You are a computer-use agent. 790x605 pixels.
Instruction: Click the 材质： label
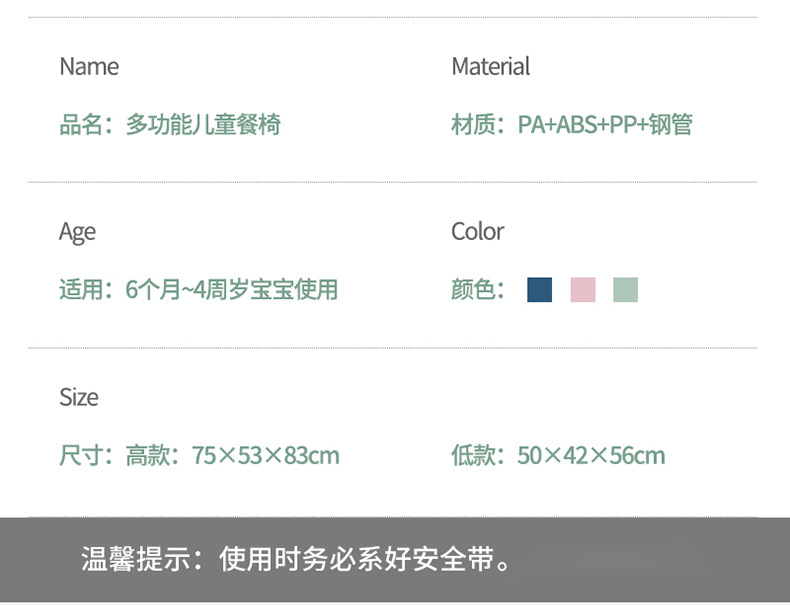pos(480,125)
